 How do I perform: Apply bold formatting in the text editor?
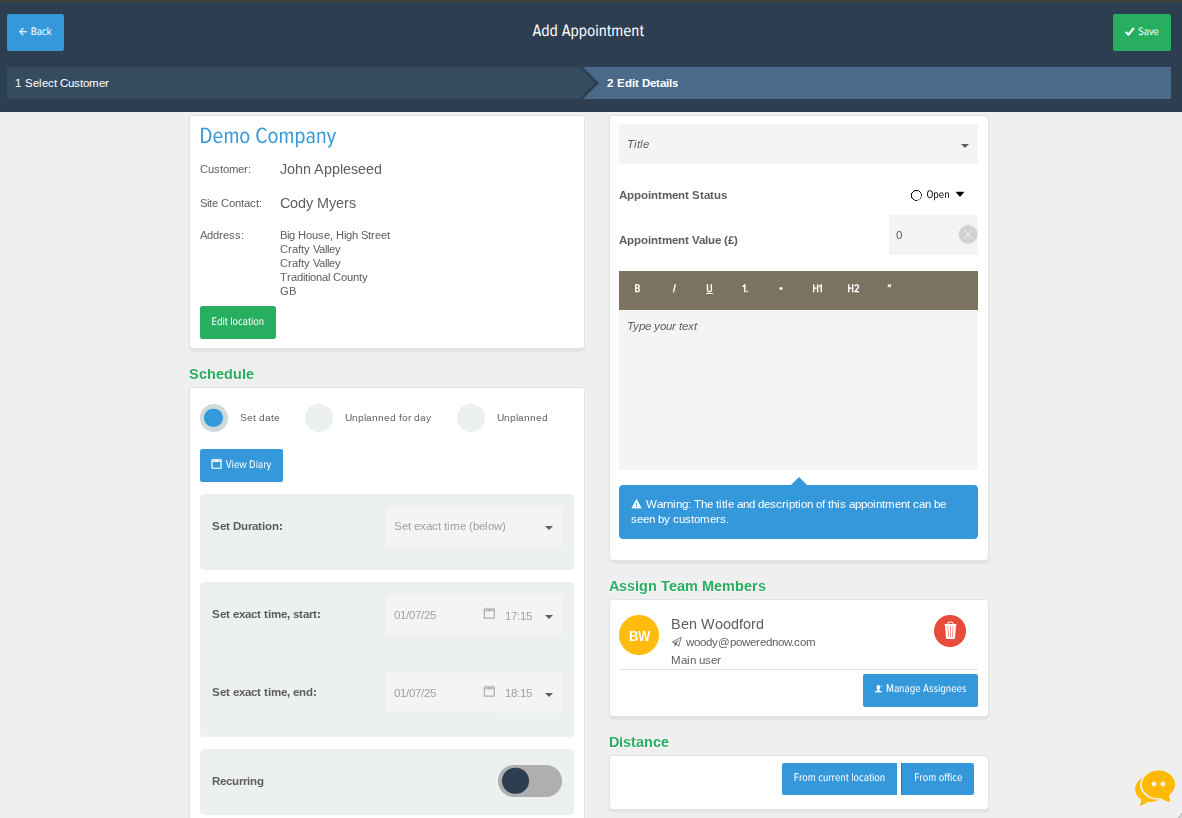637,289
